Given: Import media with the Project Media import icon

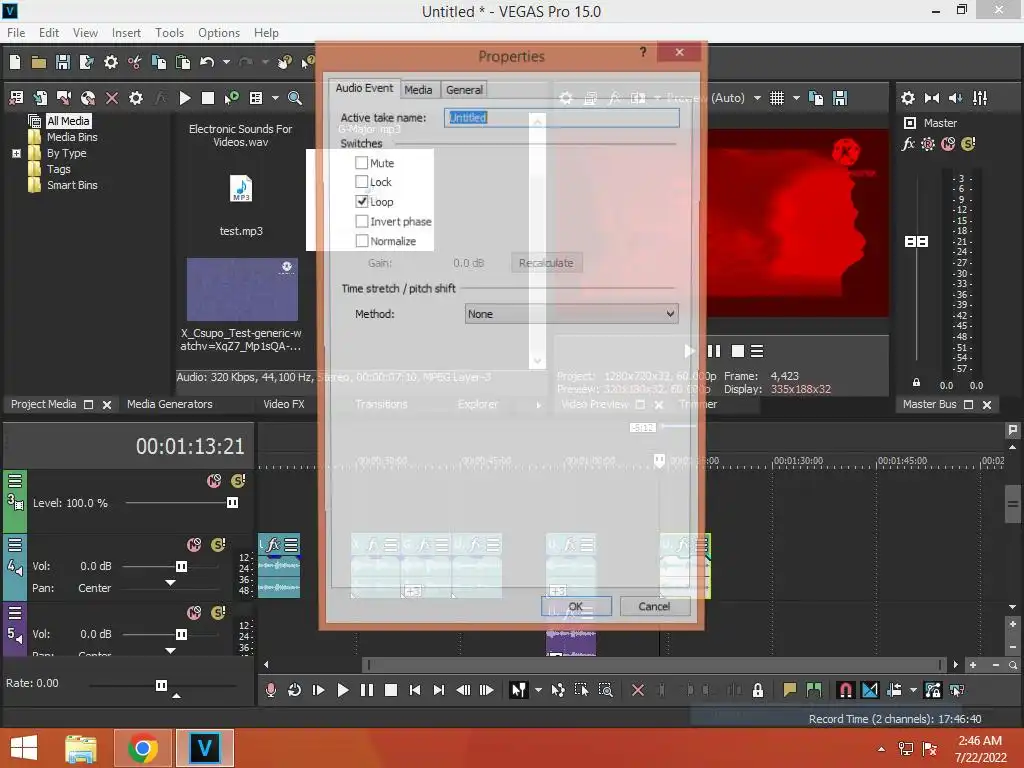Looking at the screenshot, I should pyautogui.click(x=40, y=98).
